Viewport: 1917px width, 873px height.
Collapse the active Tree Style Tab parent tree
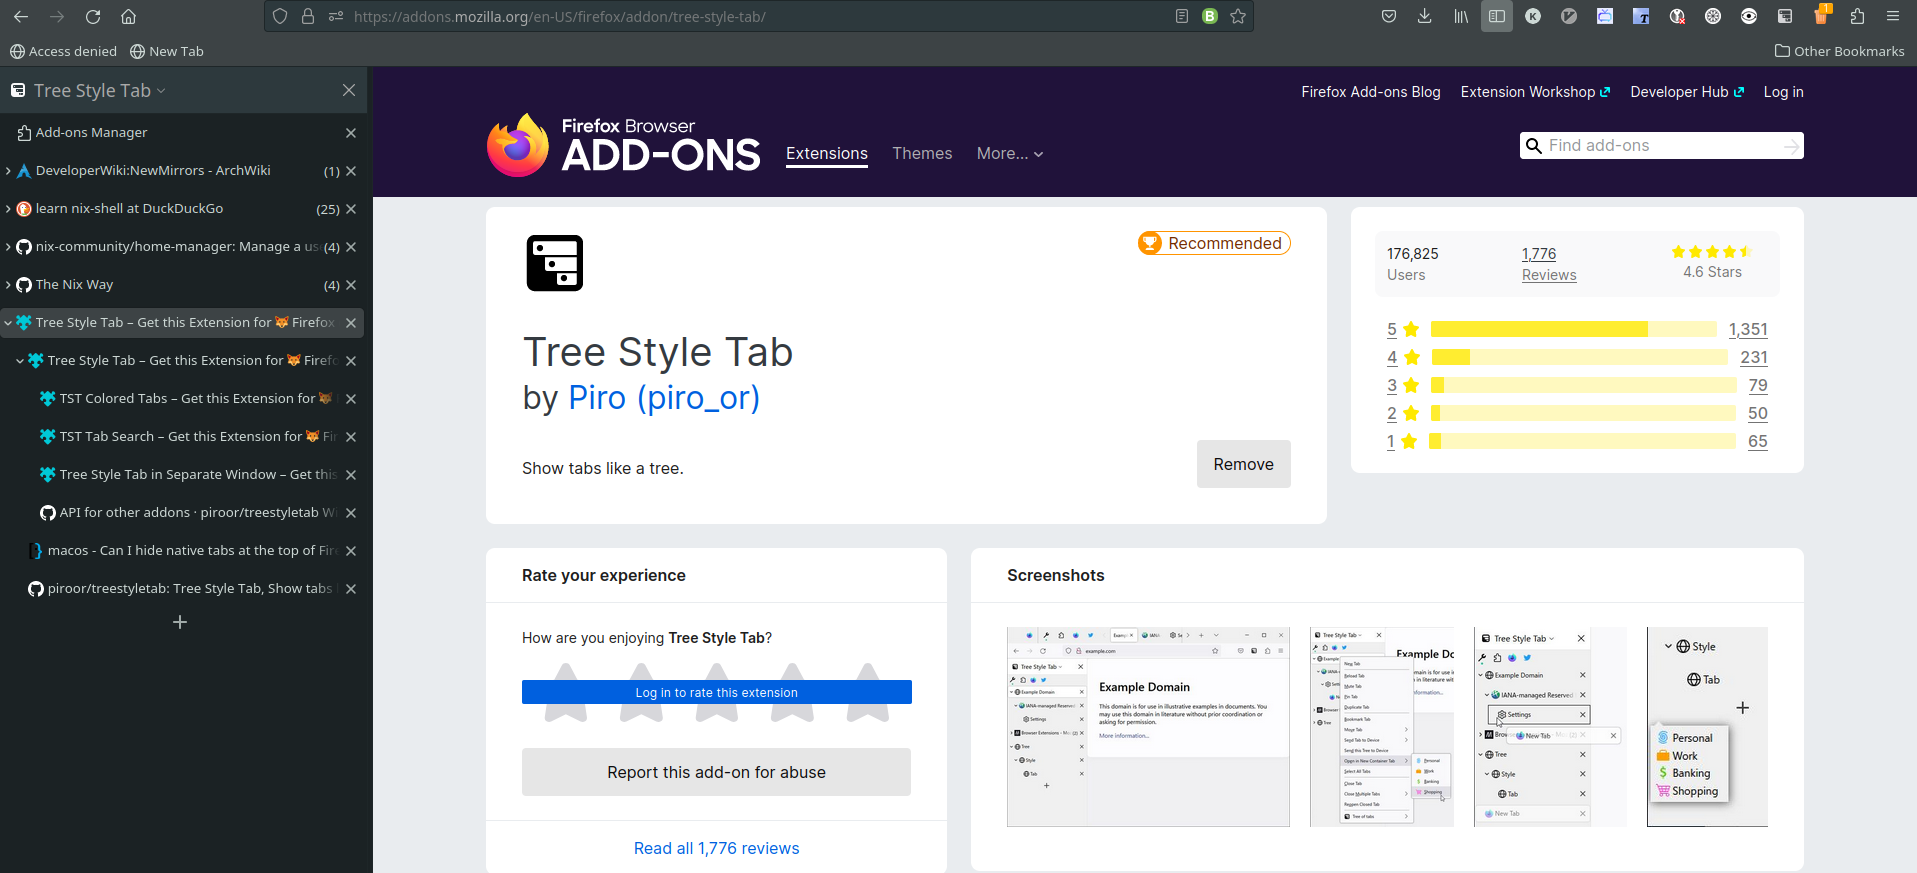point(8,323)
